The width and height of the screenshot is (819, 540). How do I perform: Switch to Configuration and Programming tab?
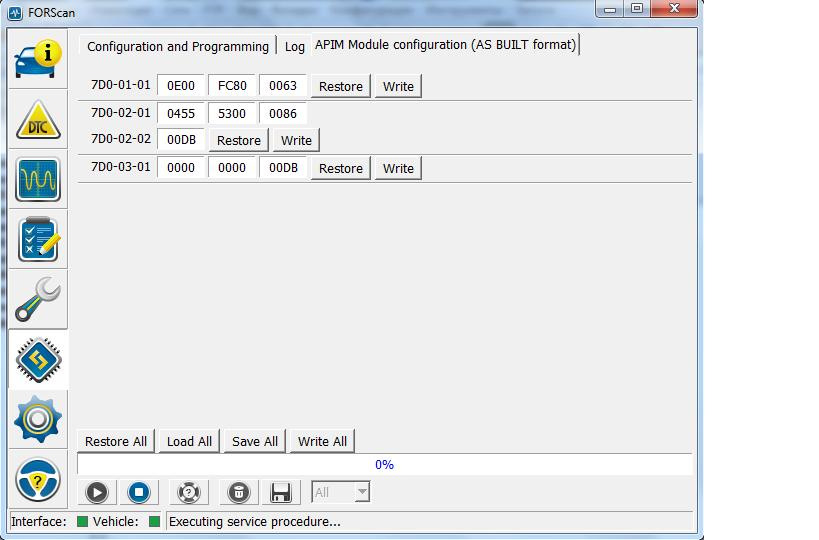click(x=178, y=46)
